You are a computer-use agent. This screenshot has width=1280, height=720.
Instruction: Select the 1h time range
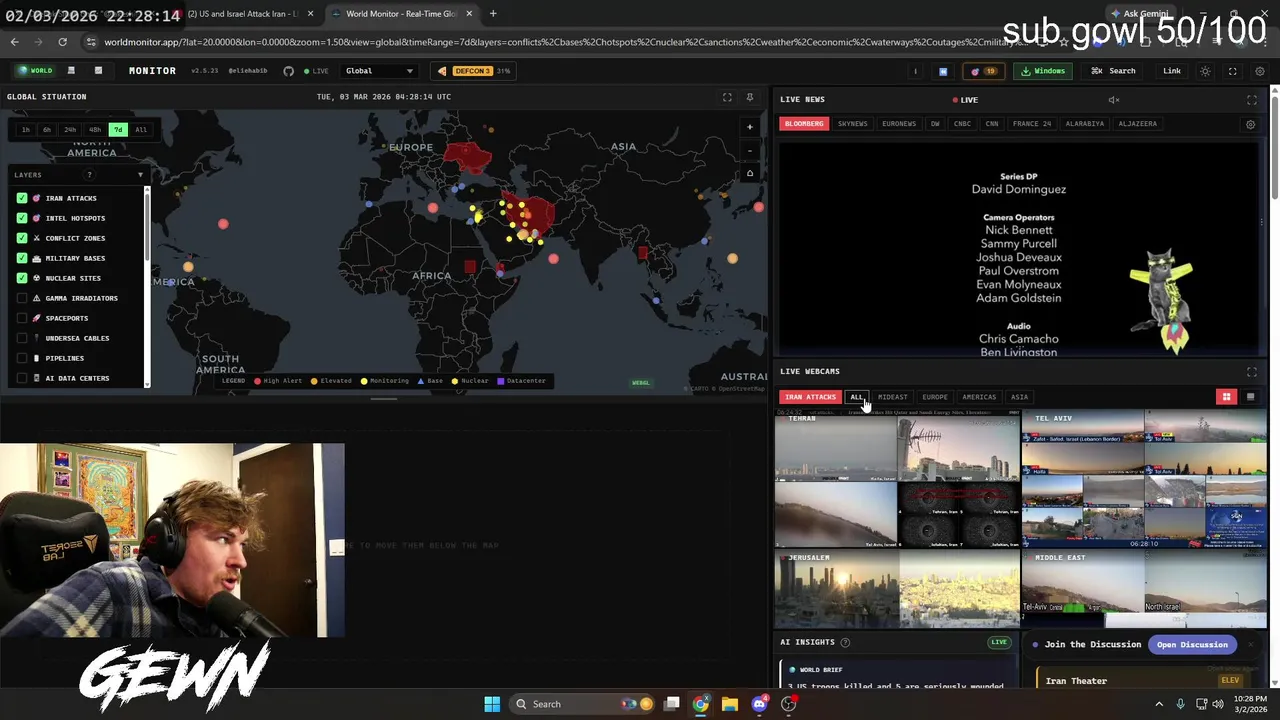coord(26,129)
